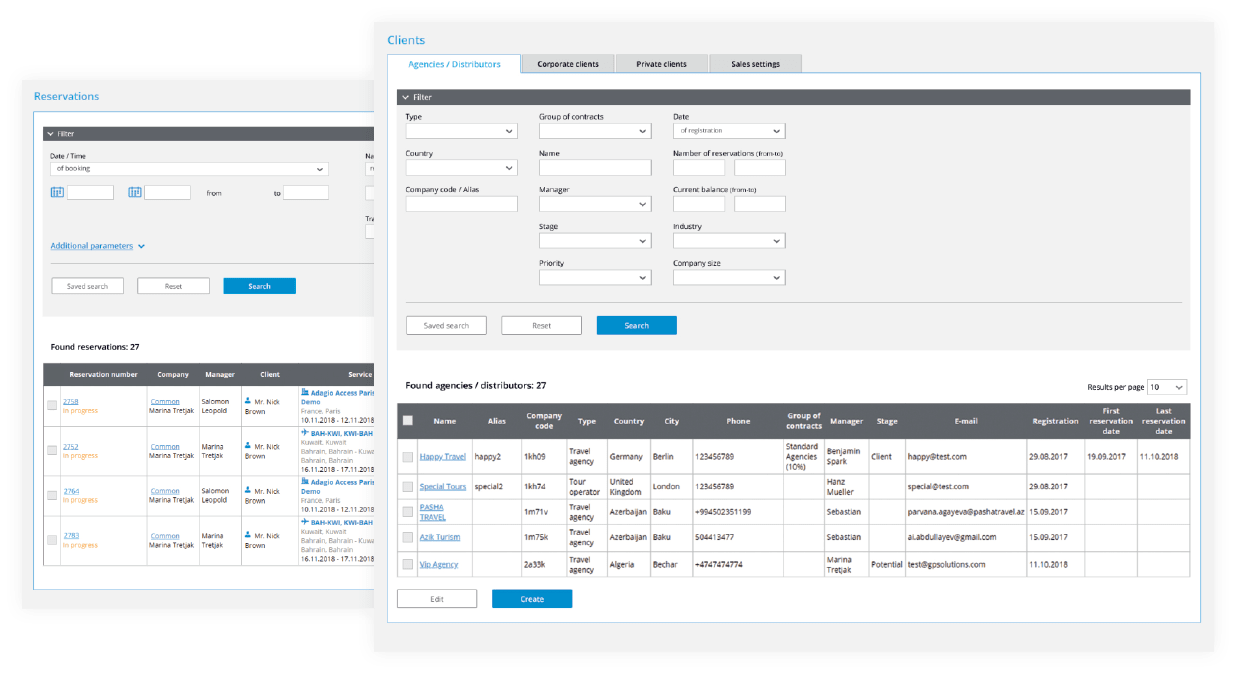Open the 'of booking' Date / Time dropdown
This screenshot has height=680, width=1240.
pos(189,169)
